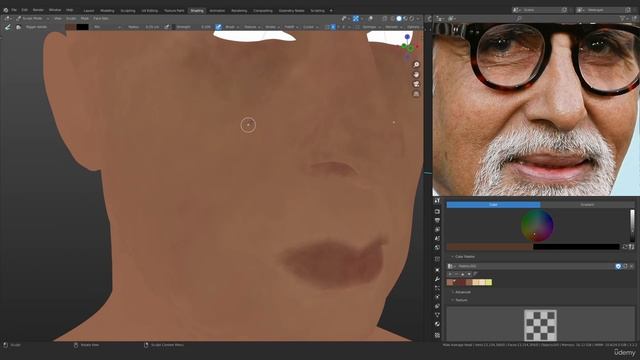Viewport: 640px width, 360px height.
Task: Select the first pink-brown palette swatch
Action: 450,282
